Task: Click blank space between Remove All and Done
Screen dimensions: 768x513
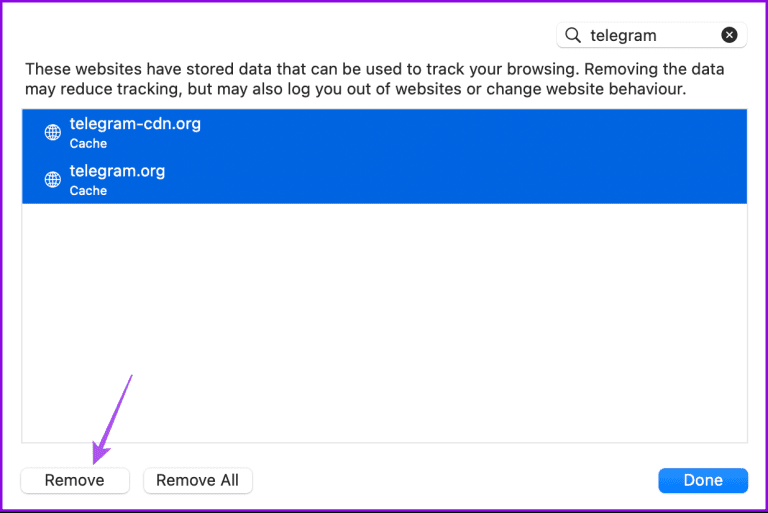Action: pos(455,480)
